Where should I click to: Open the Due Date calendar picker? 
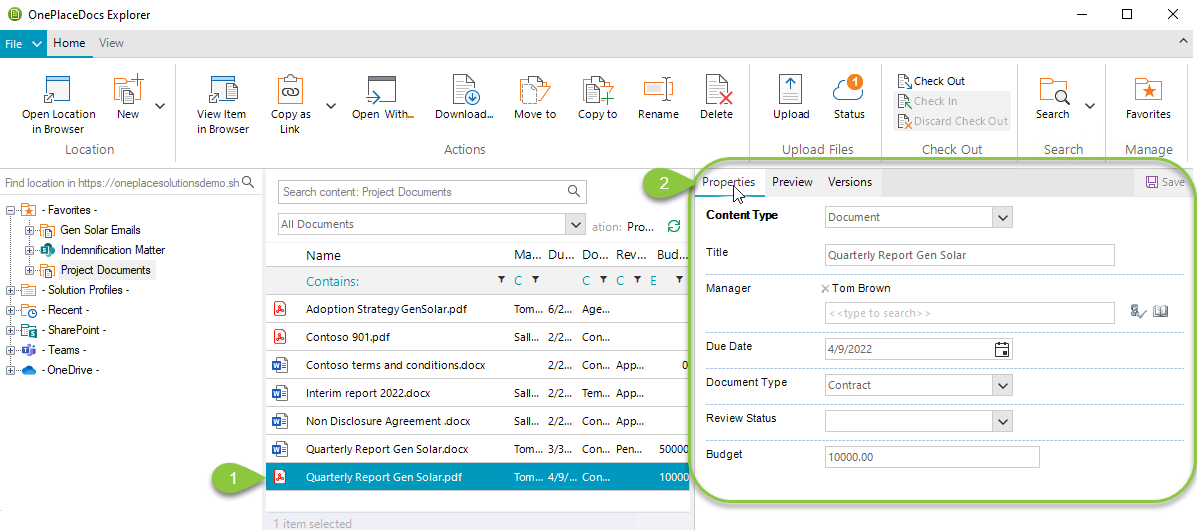[x=1002, y=349]
